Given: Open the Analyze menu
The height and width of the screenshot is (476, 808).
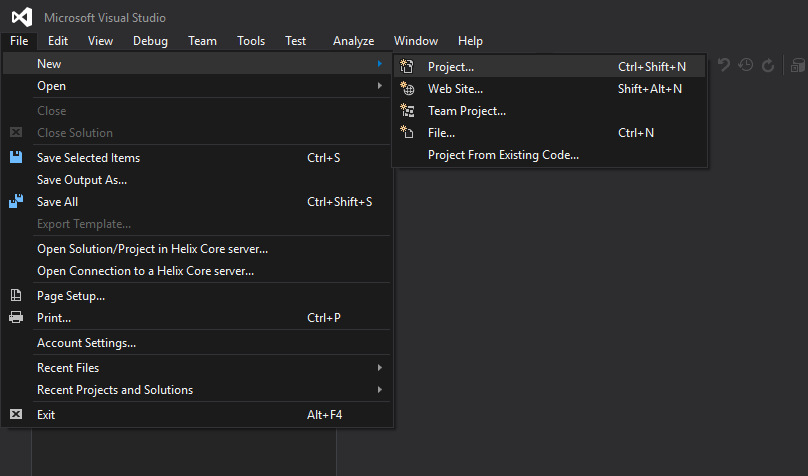Looking at the screenshot, I should [x=354, y=41].
